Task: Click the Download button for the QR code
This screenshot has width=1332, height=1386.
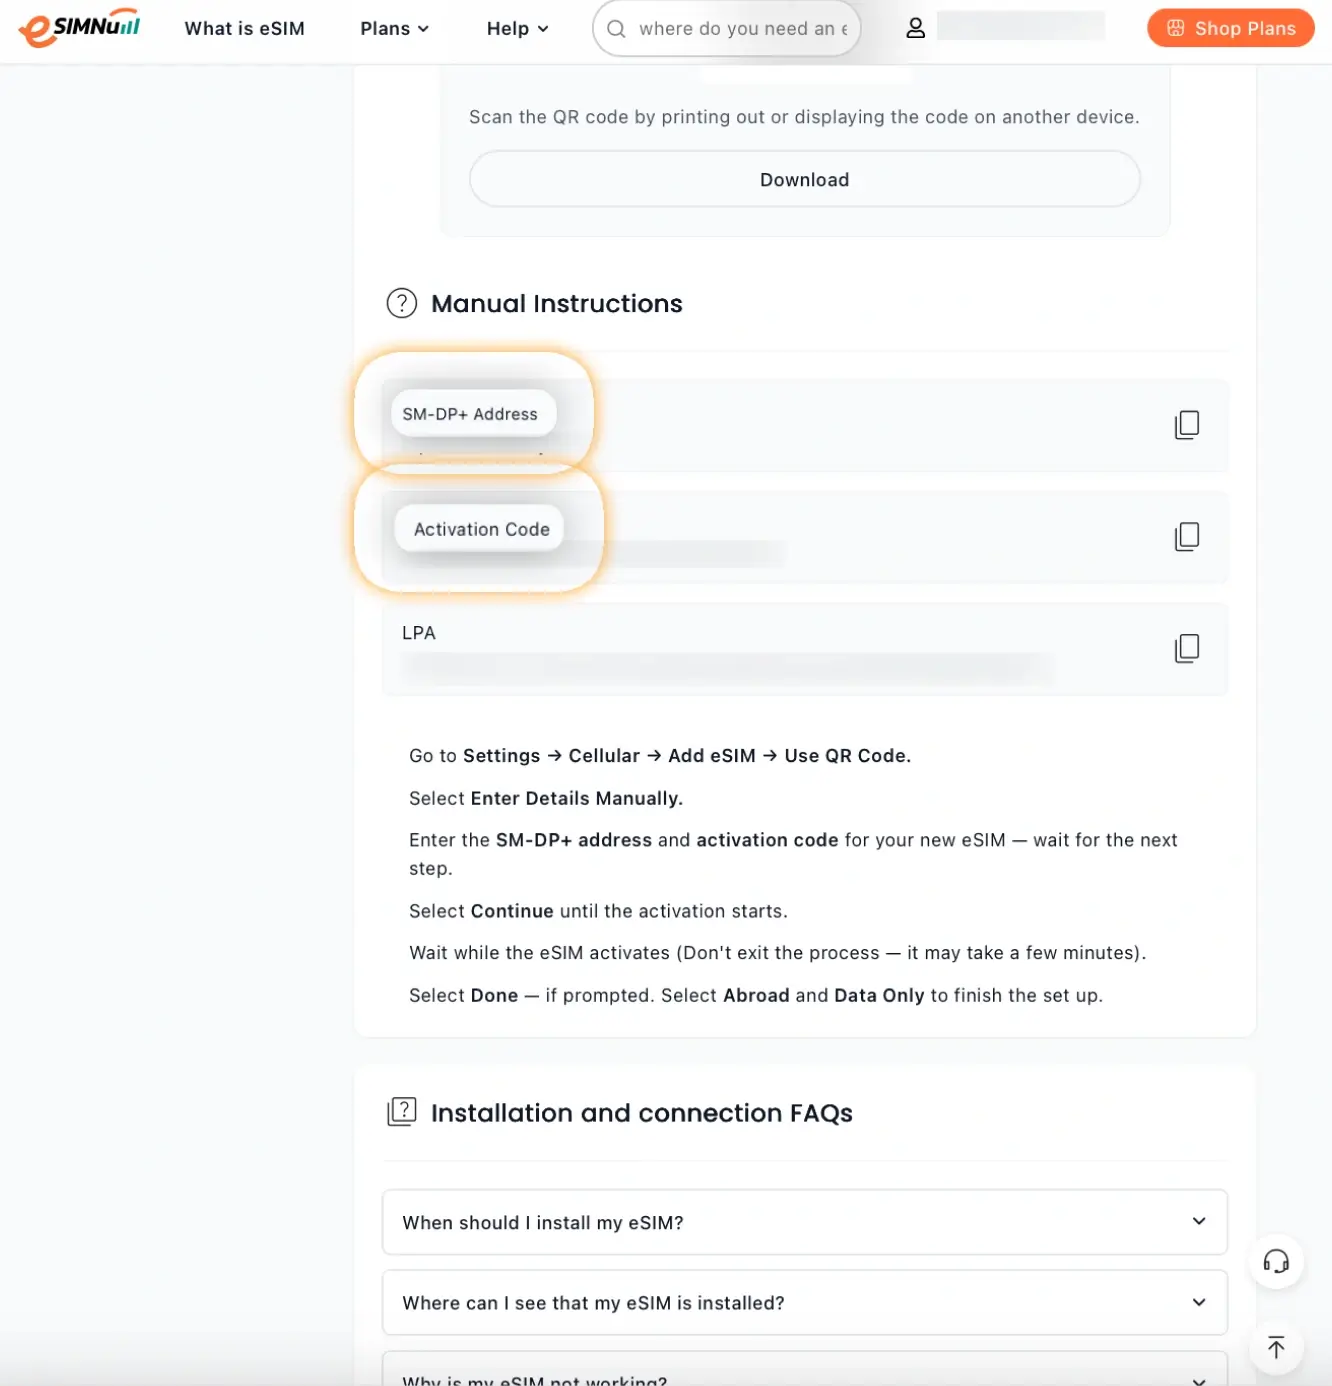Action: [x=804, y=179]
